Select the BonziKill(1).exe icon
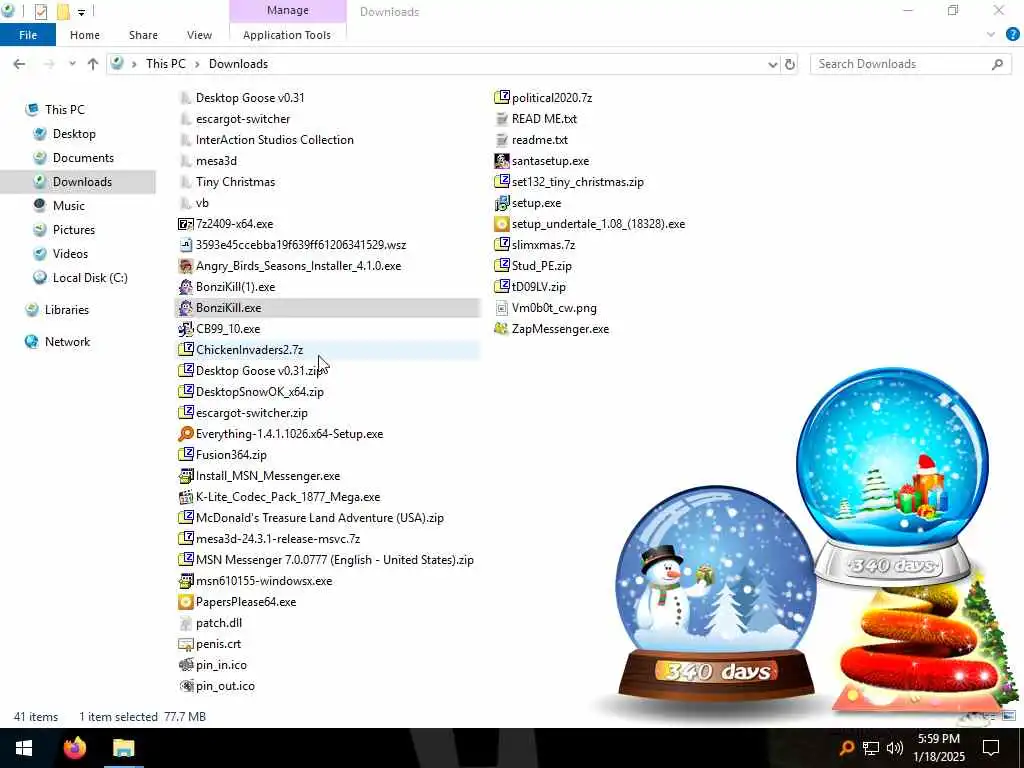The height and width of the screenshot is (768, 1024). pos(185,287)
